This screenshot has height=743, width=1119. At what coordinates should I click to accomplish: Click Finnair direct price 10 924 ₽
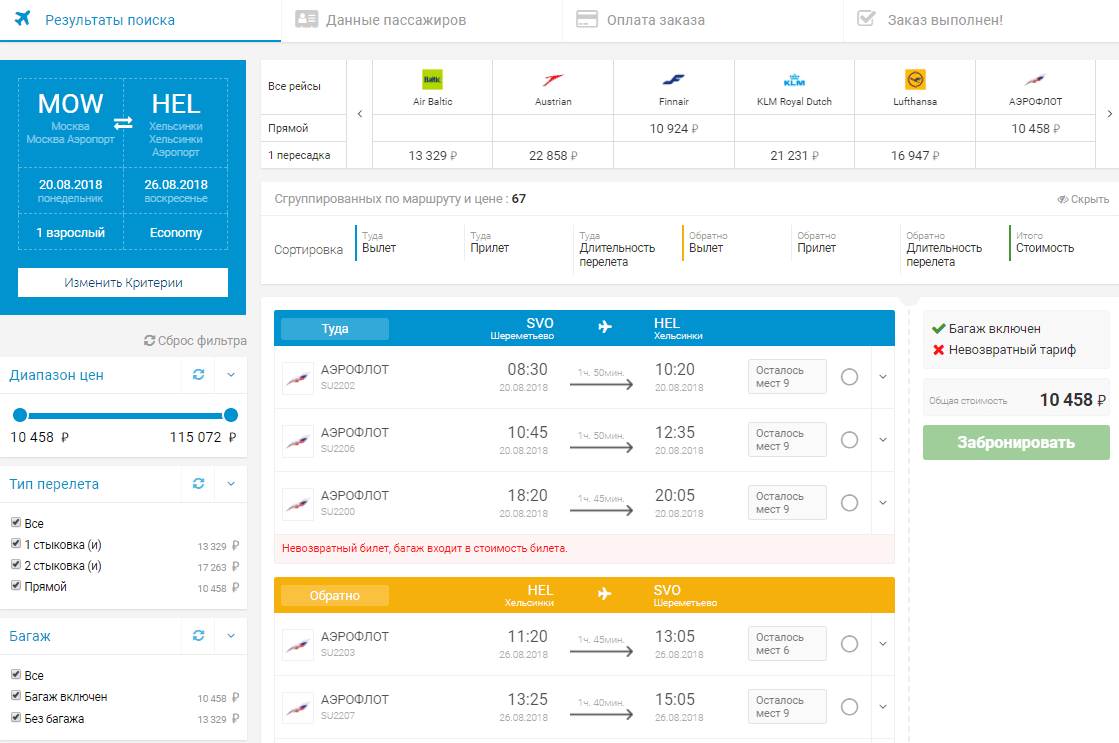(x=674, y=128)
